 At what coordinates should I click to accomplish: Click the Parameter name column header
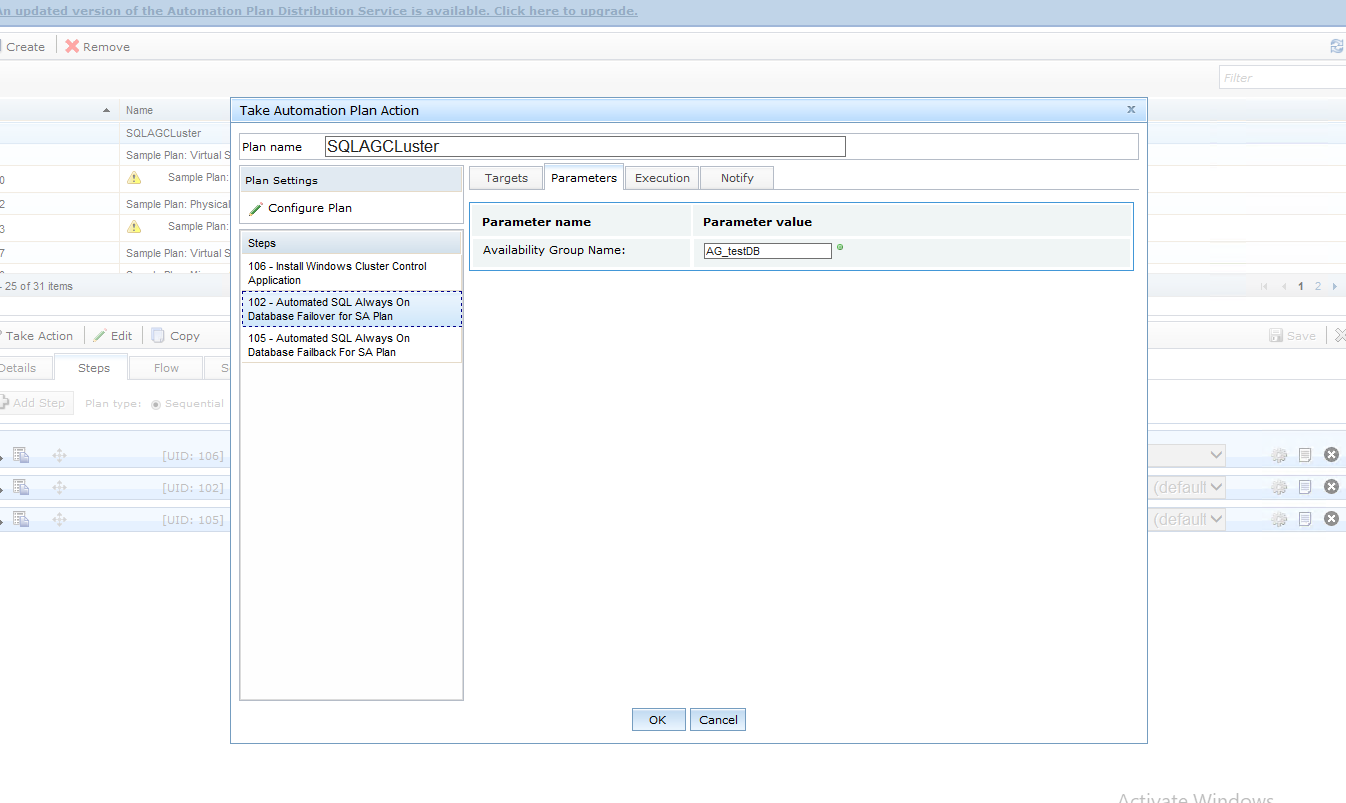coord(536,222)
